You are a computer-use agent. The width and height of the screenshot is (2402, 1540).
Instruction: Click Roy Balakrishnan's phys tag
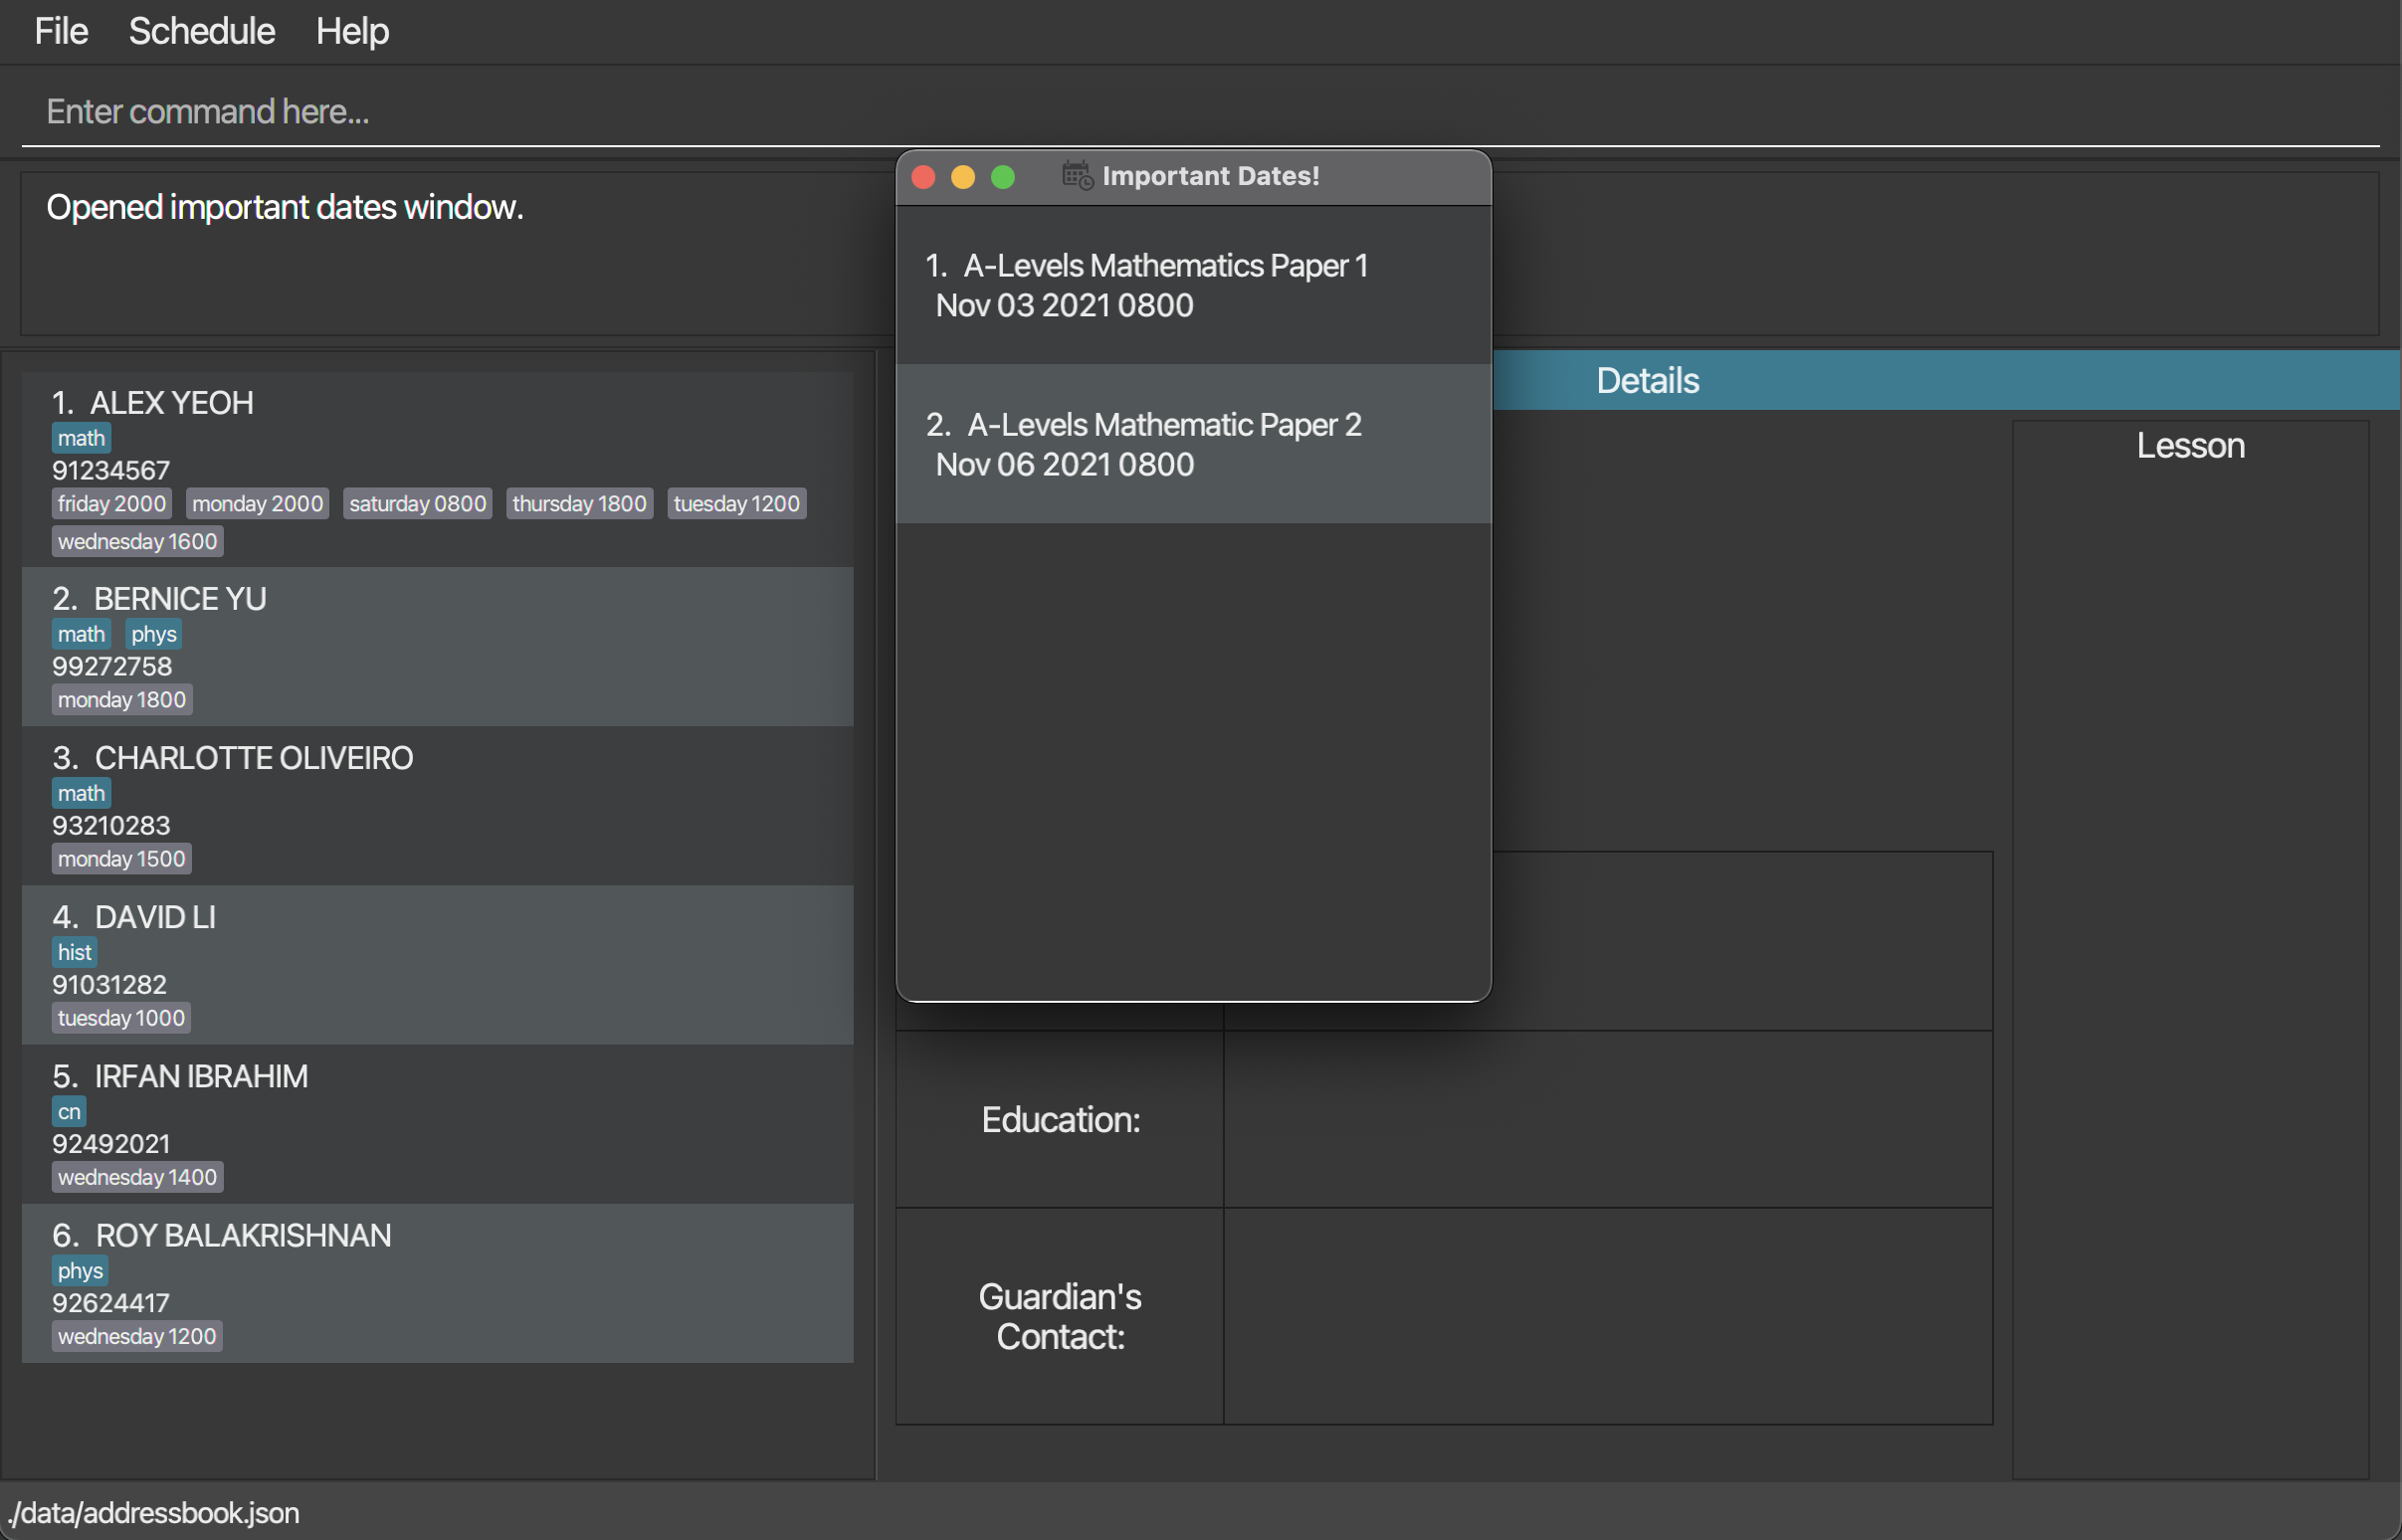(x=80, y=1270)
